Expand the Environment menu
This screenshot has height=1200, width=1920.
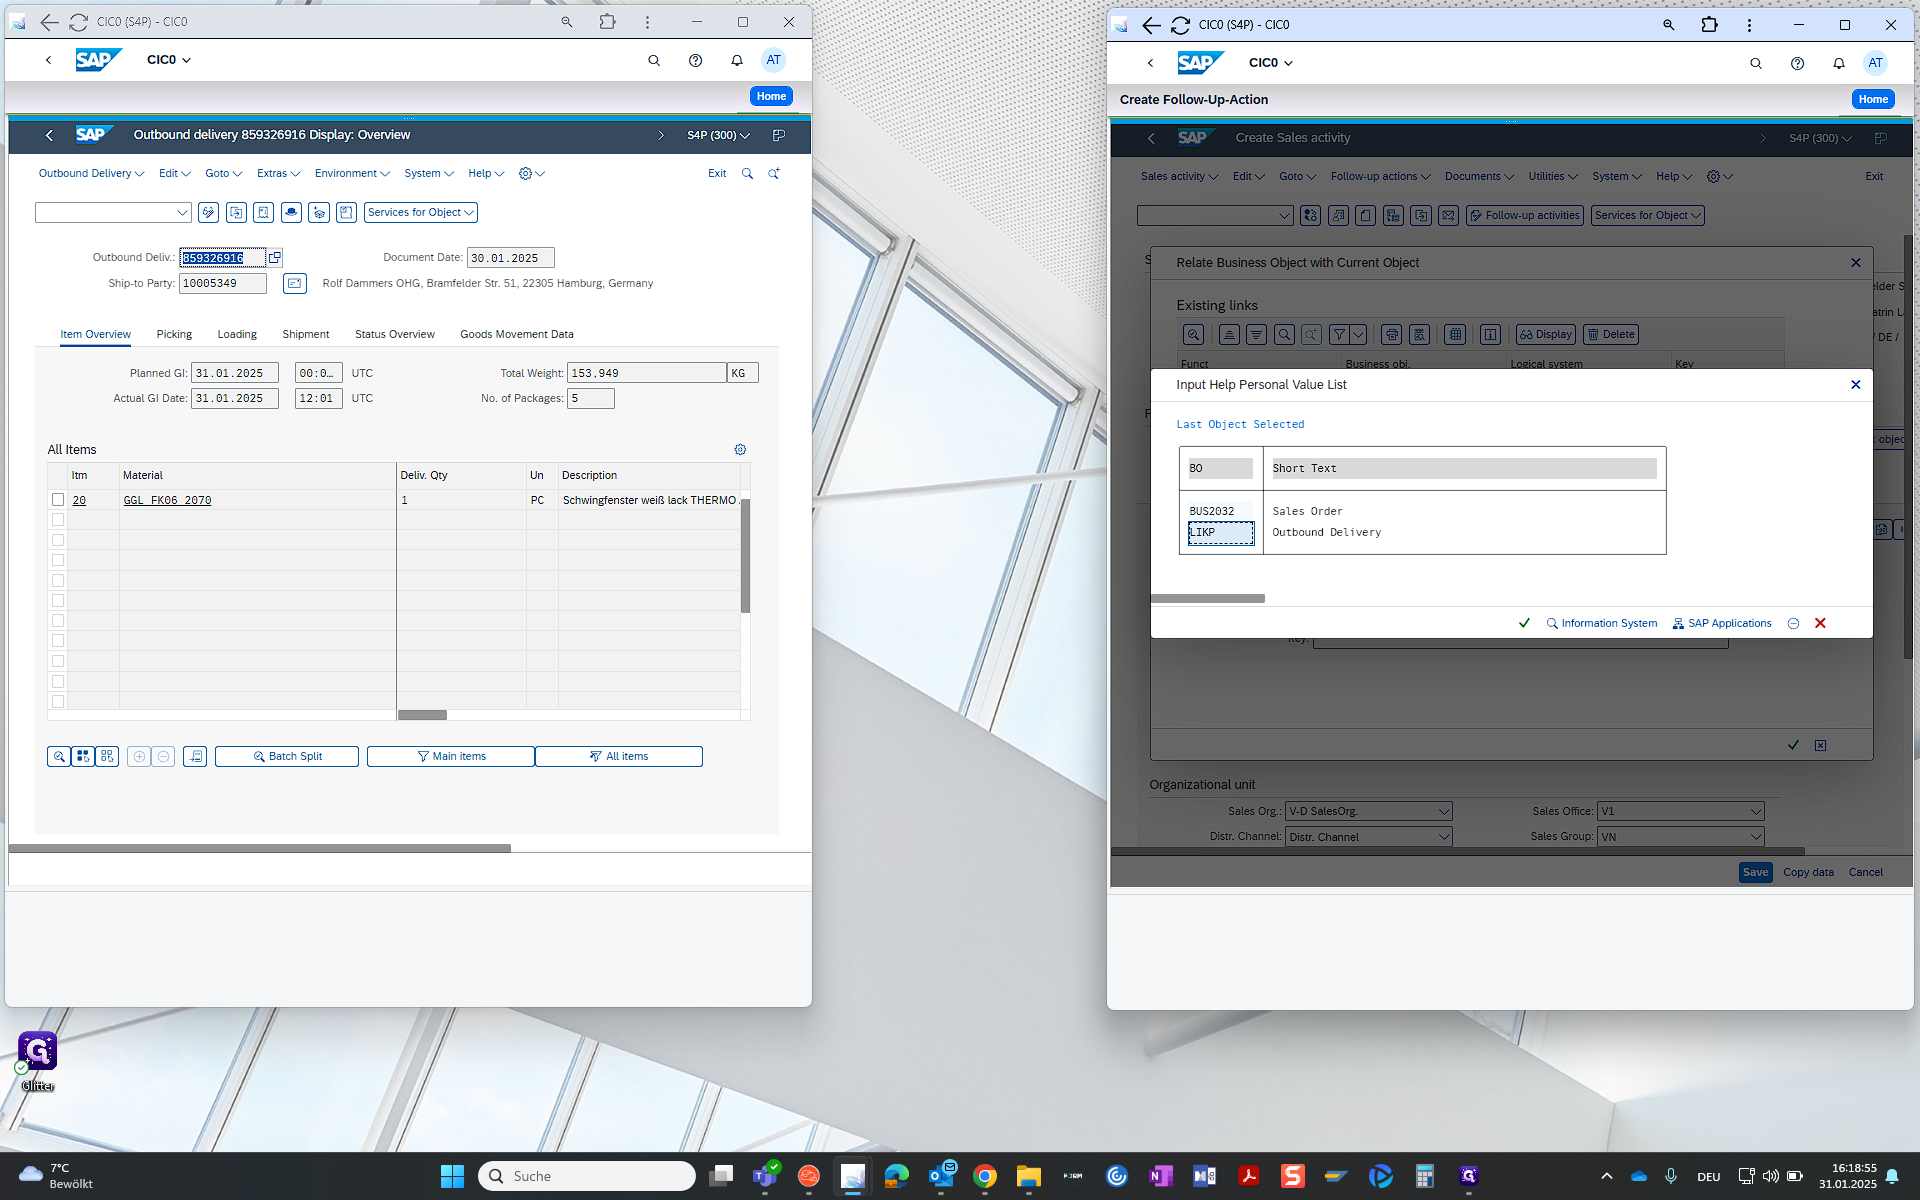tap(352, 174)
